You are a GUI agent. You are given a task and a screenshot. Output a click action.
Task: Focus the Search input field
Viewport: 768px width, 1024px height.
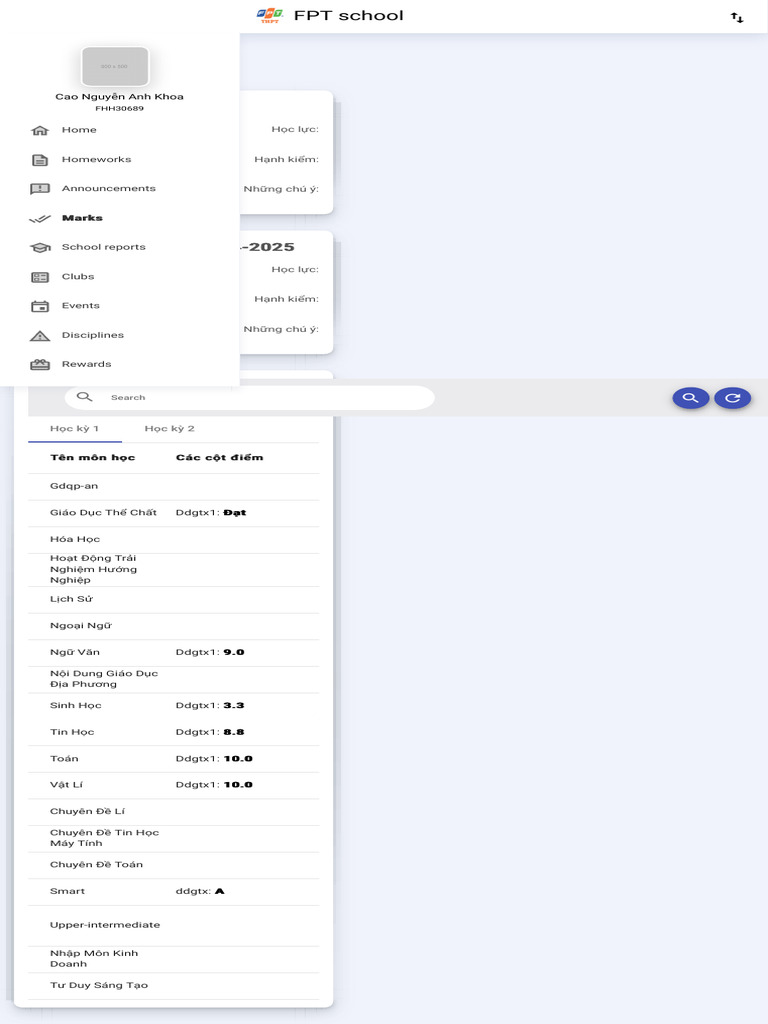click(x=249, y=397)
